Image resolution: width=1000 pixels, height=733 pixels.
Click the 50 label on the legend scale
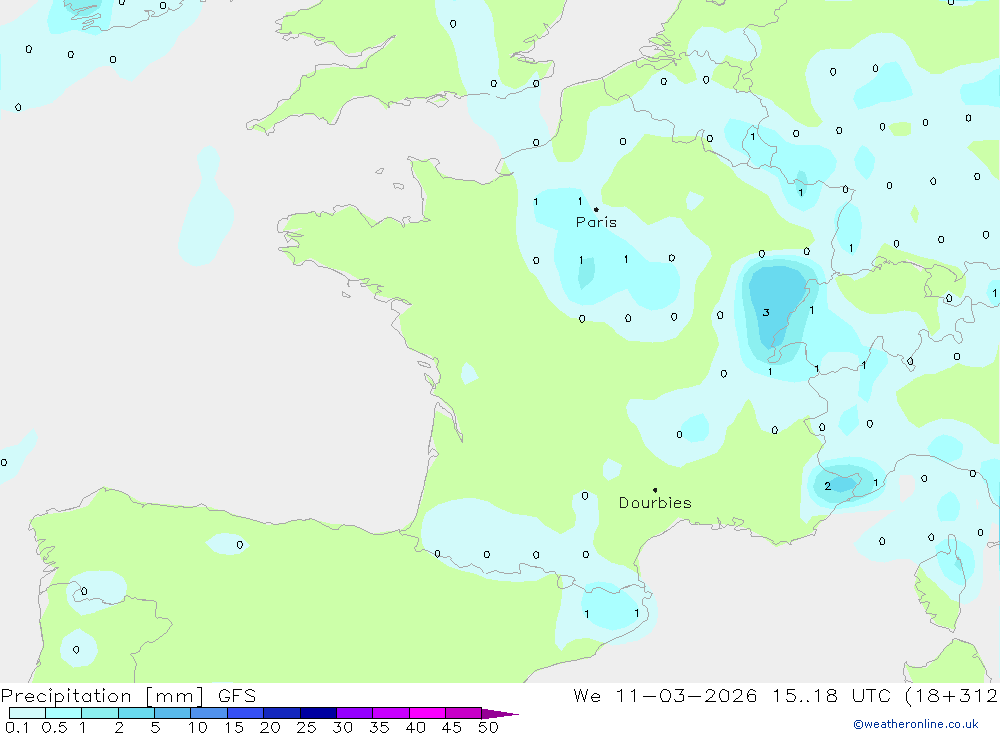pyautogui.click(x=488, y=727)
